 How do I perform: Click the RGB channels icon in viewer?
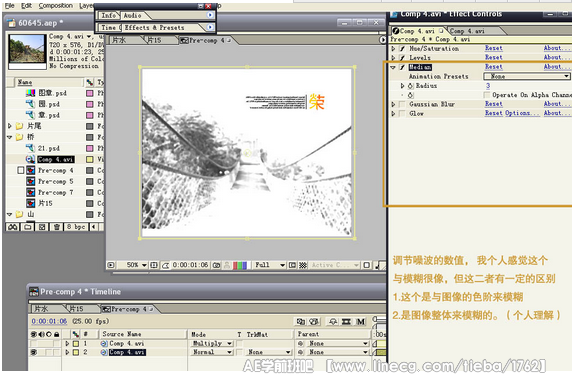point(240,265)
